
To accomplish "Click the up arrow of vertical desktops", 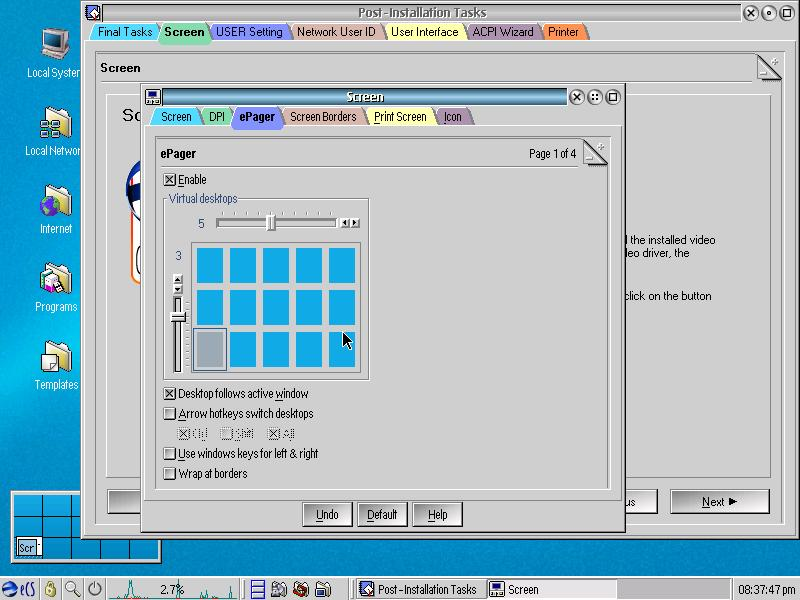I will [x=178, y=279].
